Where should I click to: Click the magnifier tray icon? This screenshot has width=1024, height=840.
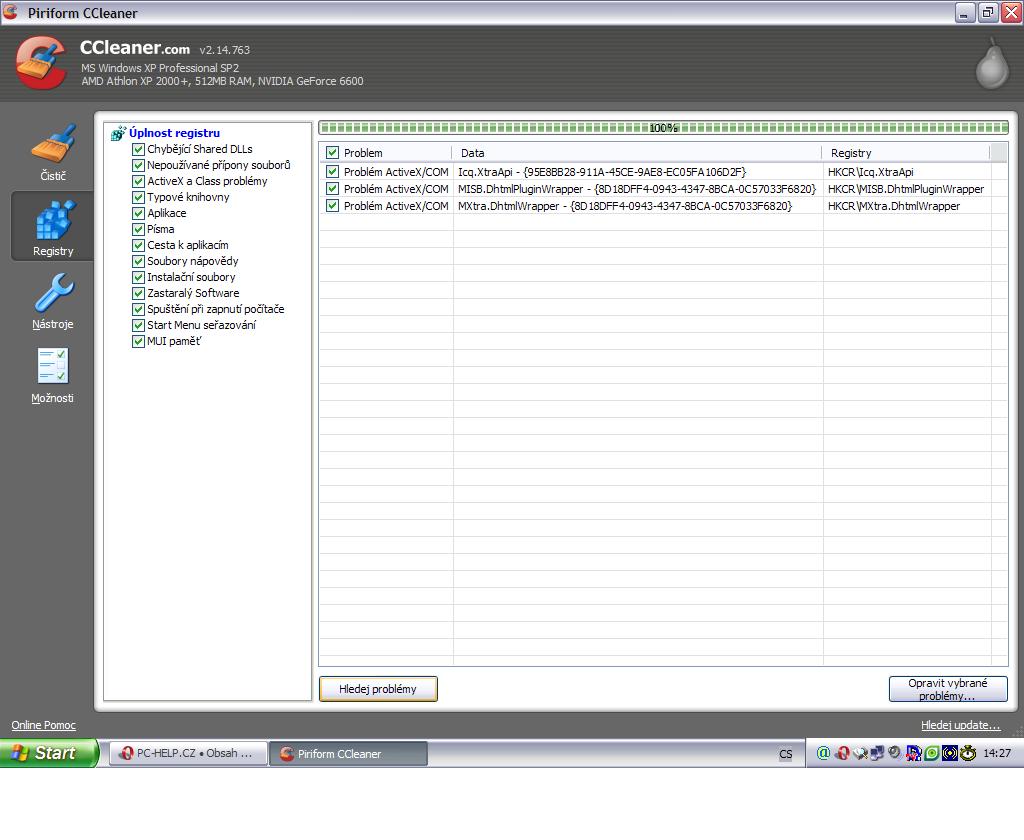(x=860, y=753)
